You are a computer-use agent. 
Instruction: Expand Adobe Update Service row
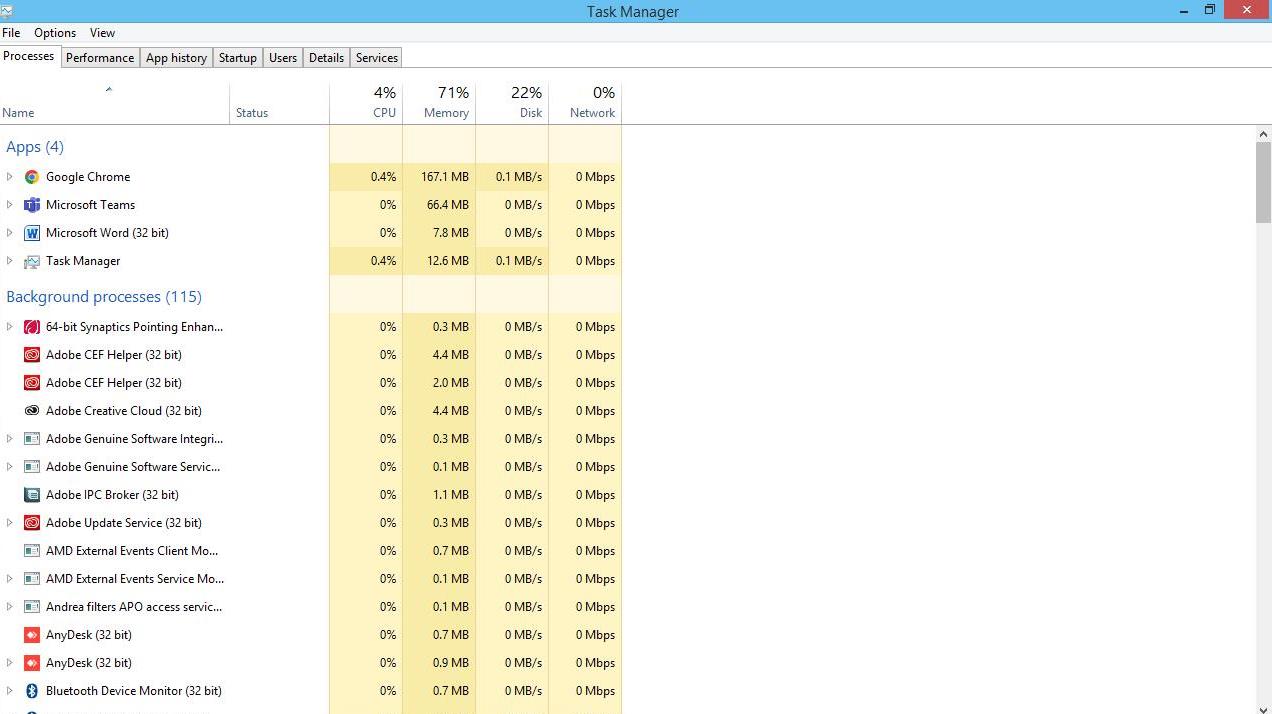10,523
